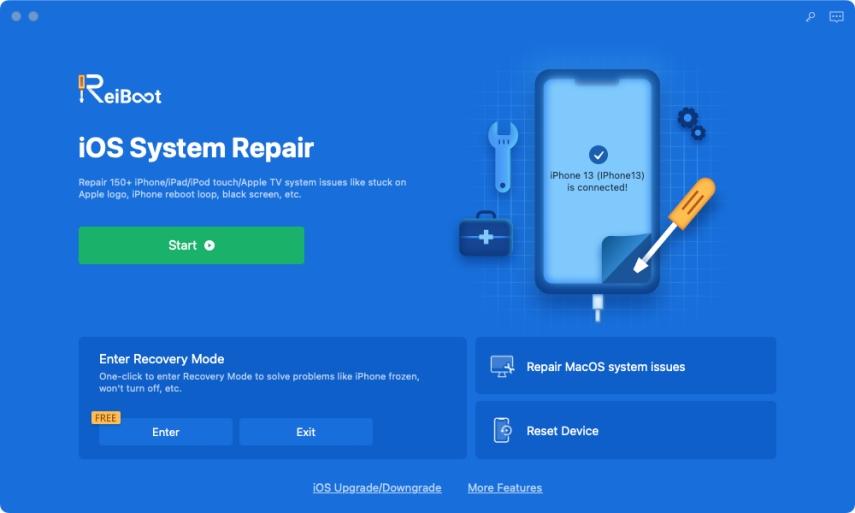Click the orange screwdriver icon
Image resolution: width=855 pixels, height=513 pixels.
[679, 222]
